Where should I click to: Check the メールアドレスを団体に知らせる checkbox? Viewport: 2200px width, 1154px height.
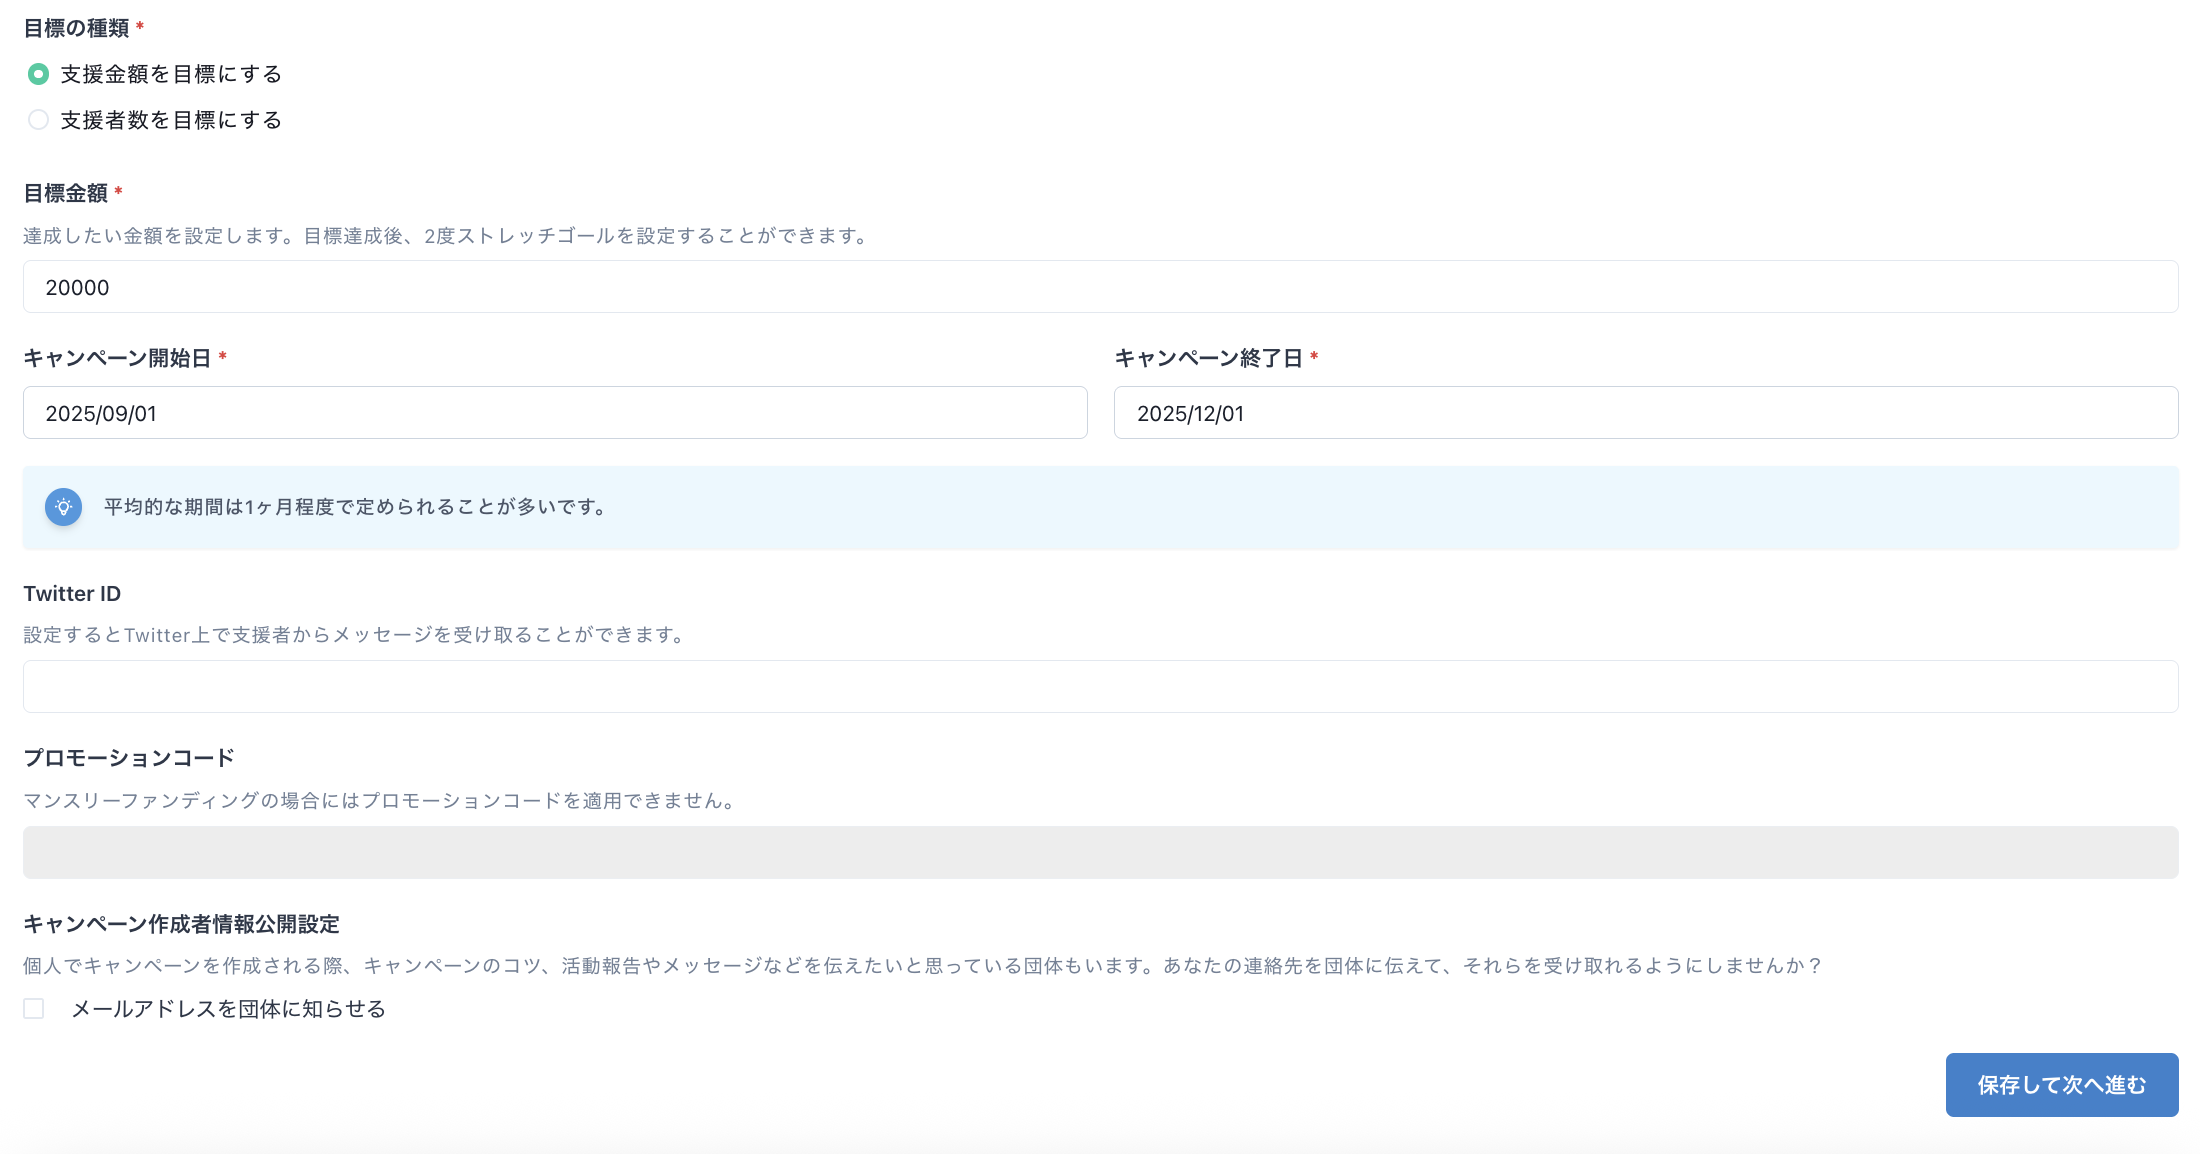click(x=34, y=1009)
